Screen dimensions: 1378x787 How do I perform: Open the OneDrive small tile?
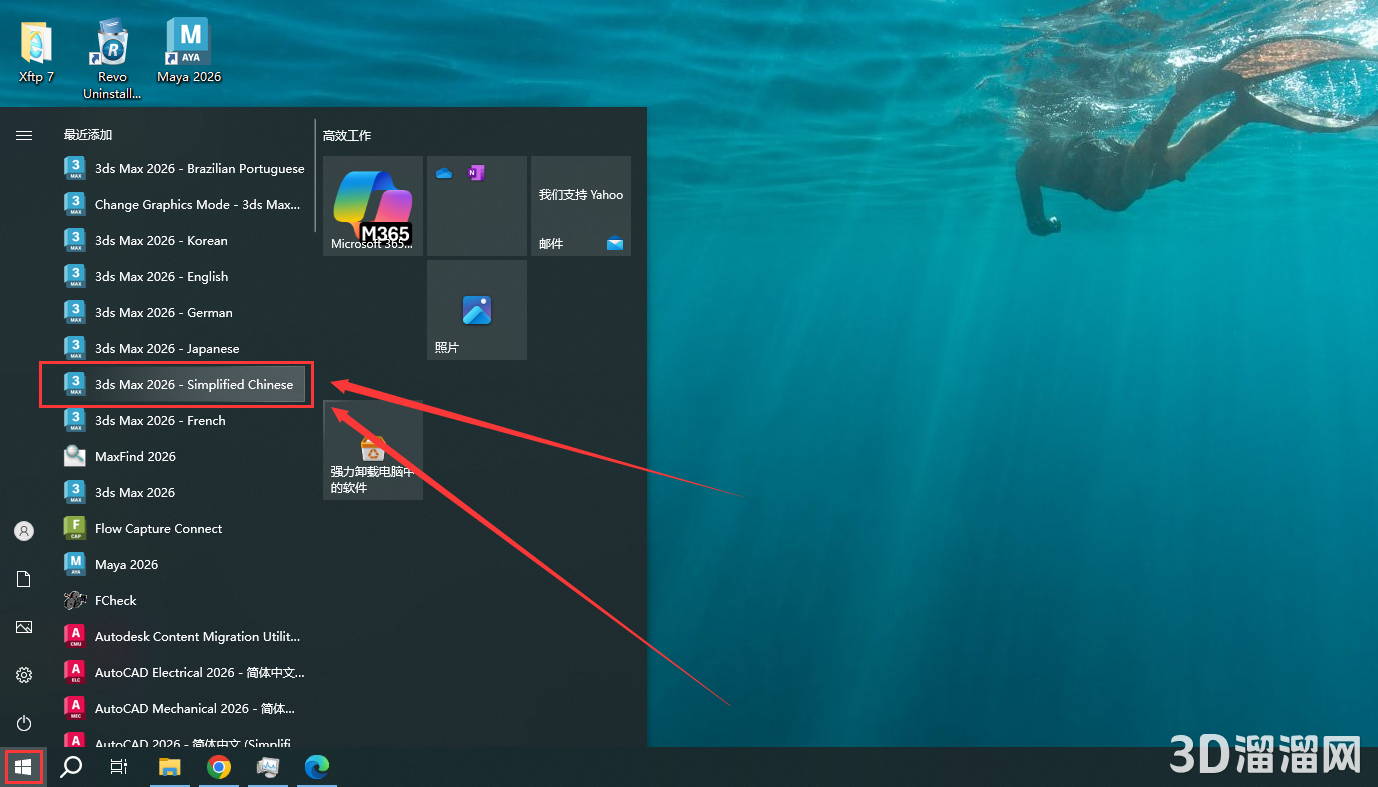click(444, 173)
